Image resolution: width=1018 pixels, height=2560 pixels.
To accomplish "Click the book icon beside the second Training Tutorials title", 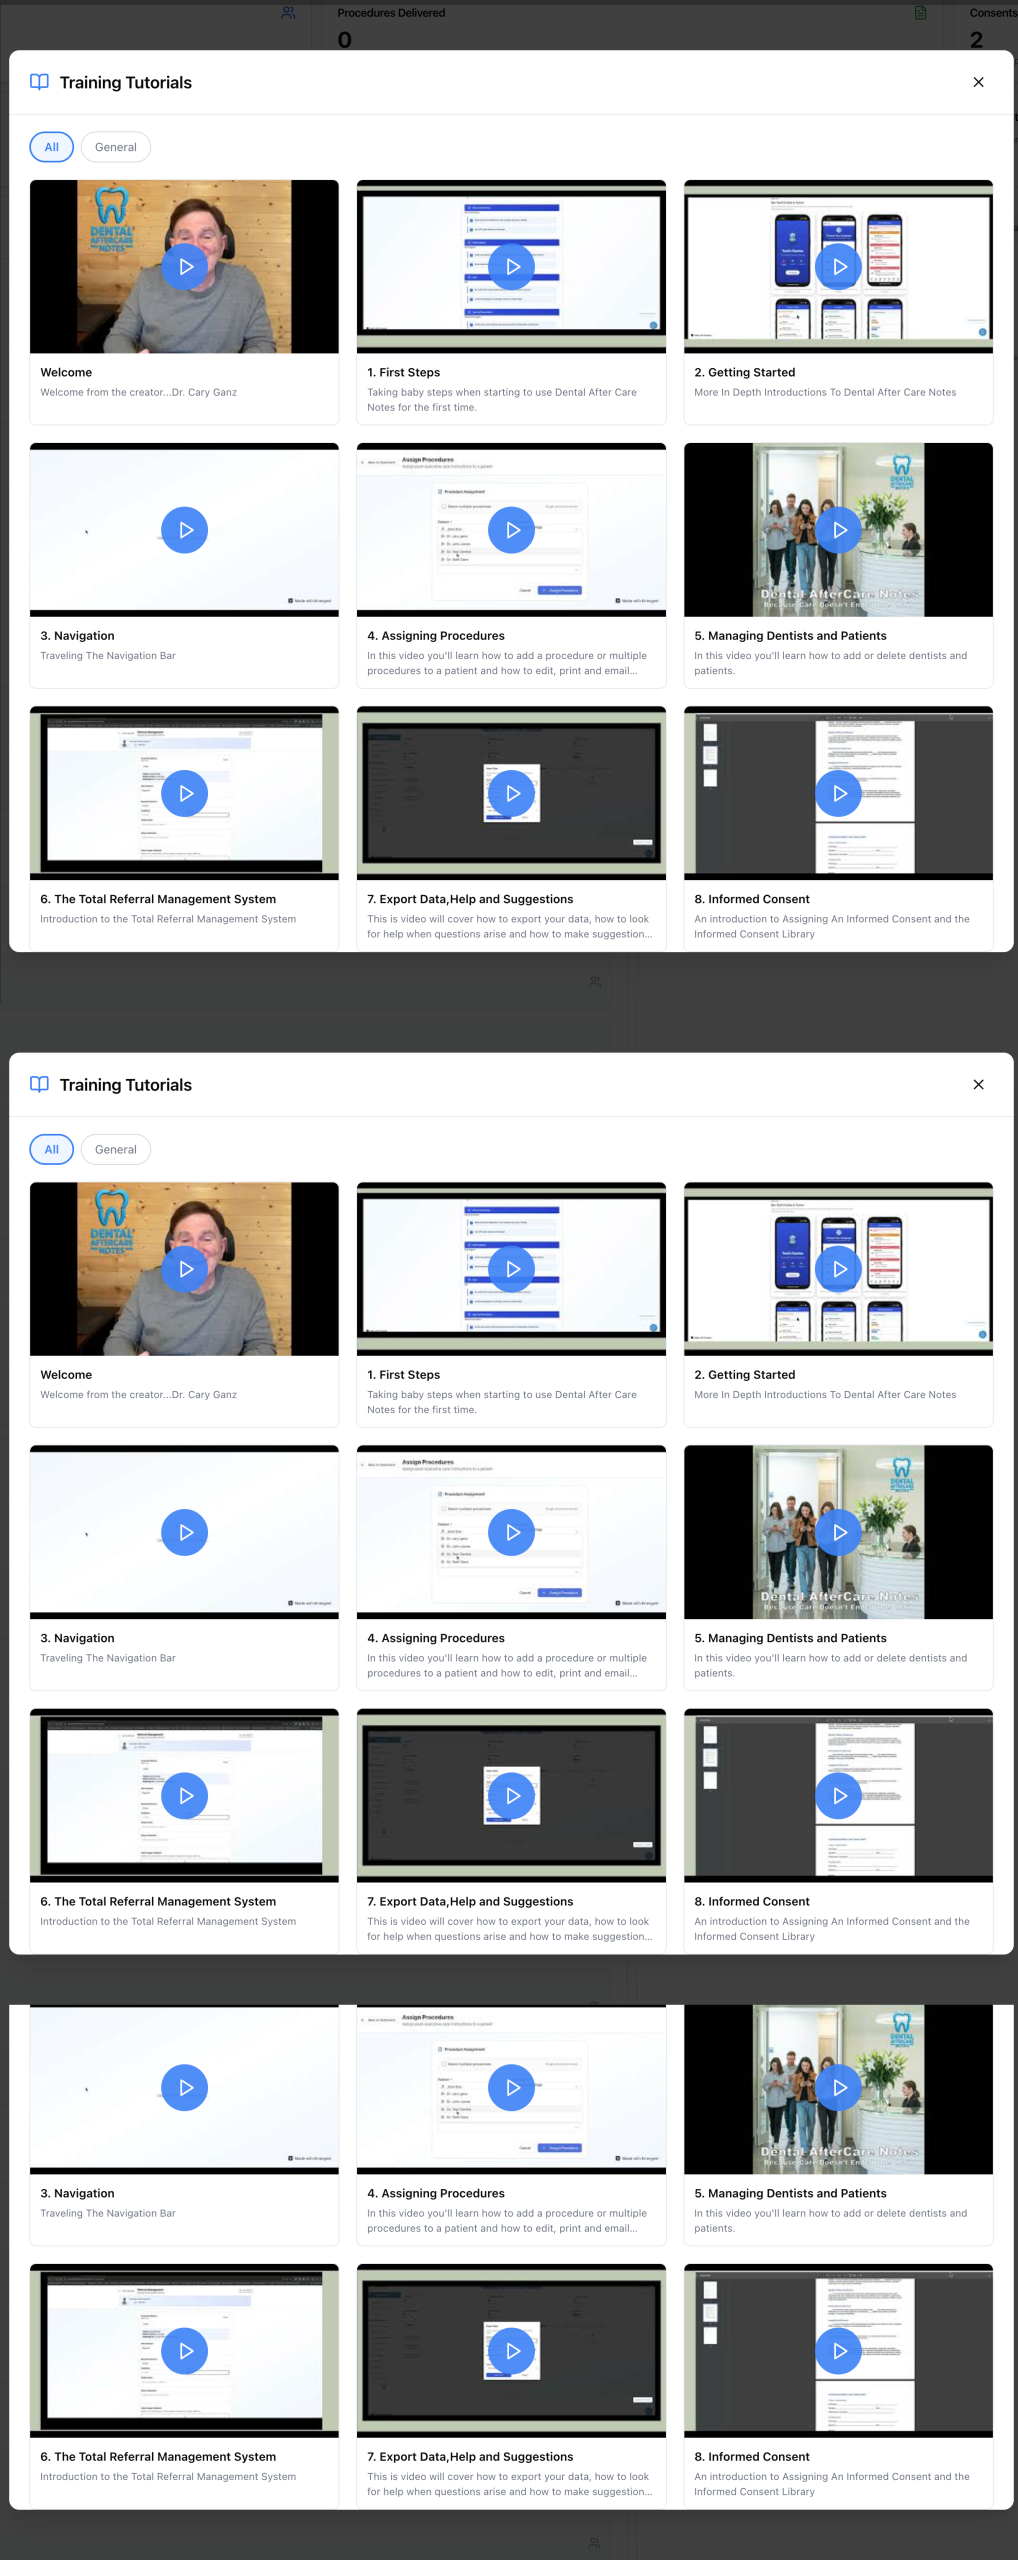I will pos(39,1084).
